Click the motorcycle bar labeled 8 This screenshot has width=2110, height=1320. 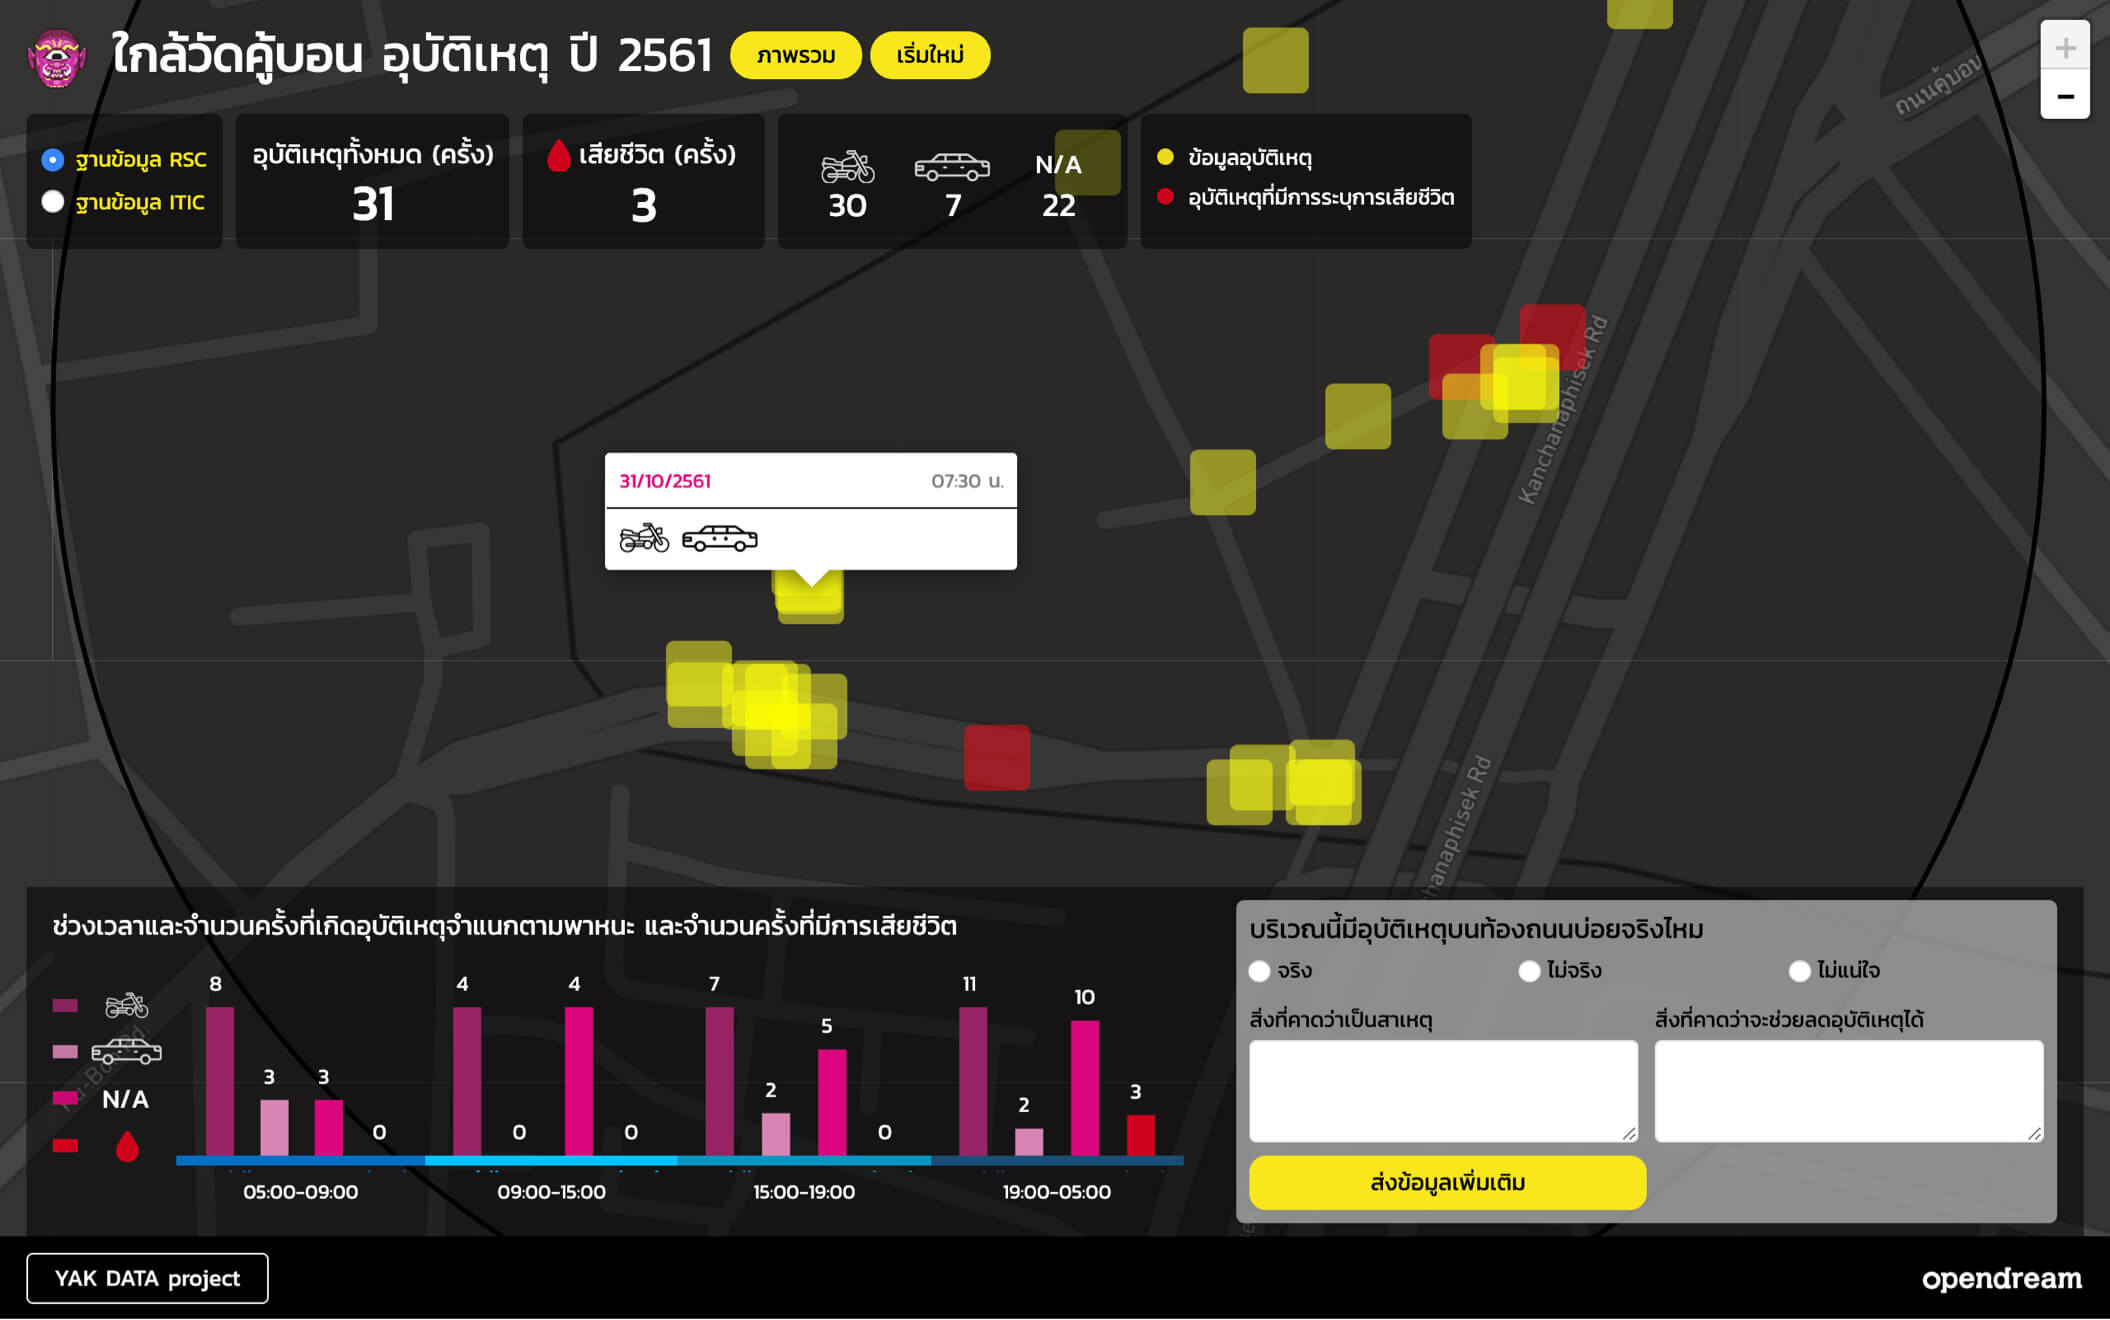tap(220, 1081)
